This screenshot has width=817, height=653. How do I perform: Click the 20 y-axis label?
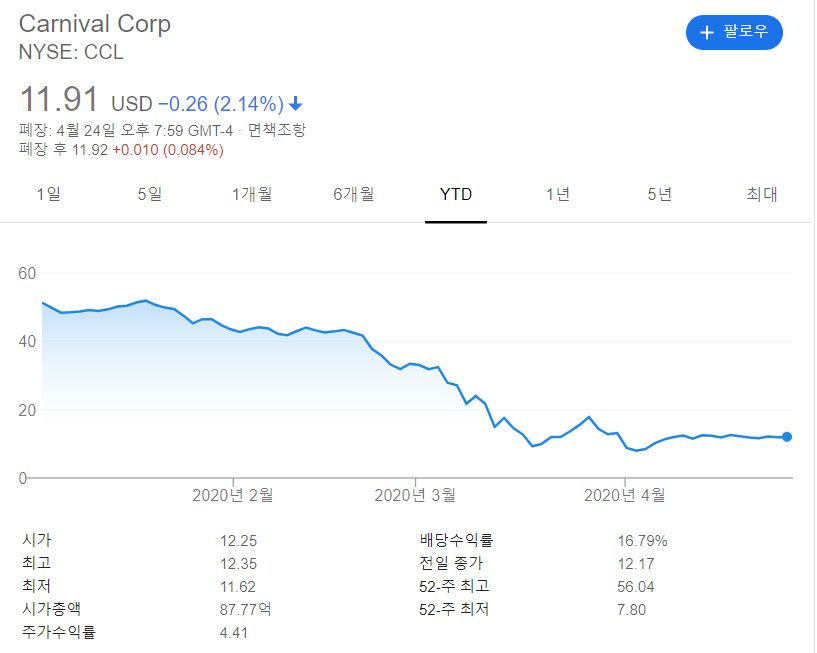click(x=27, y=411)
